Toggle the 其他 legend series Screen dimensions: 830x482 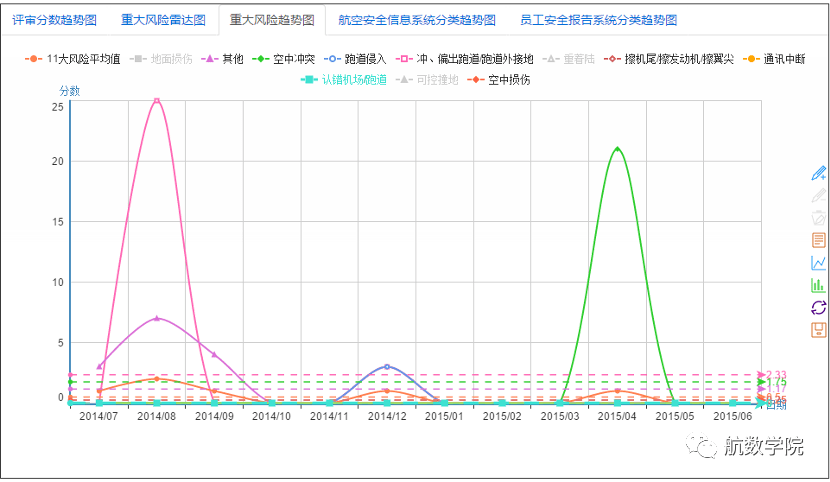tap(222, 59)
